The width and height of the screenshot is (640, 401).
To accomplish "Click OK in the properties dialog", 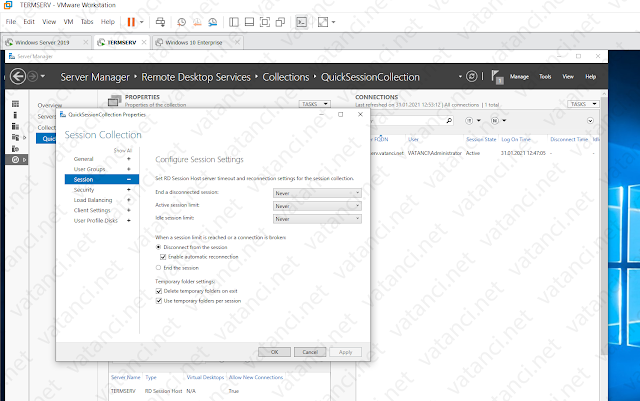I will 274,352.
